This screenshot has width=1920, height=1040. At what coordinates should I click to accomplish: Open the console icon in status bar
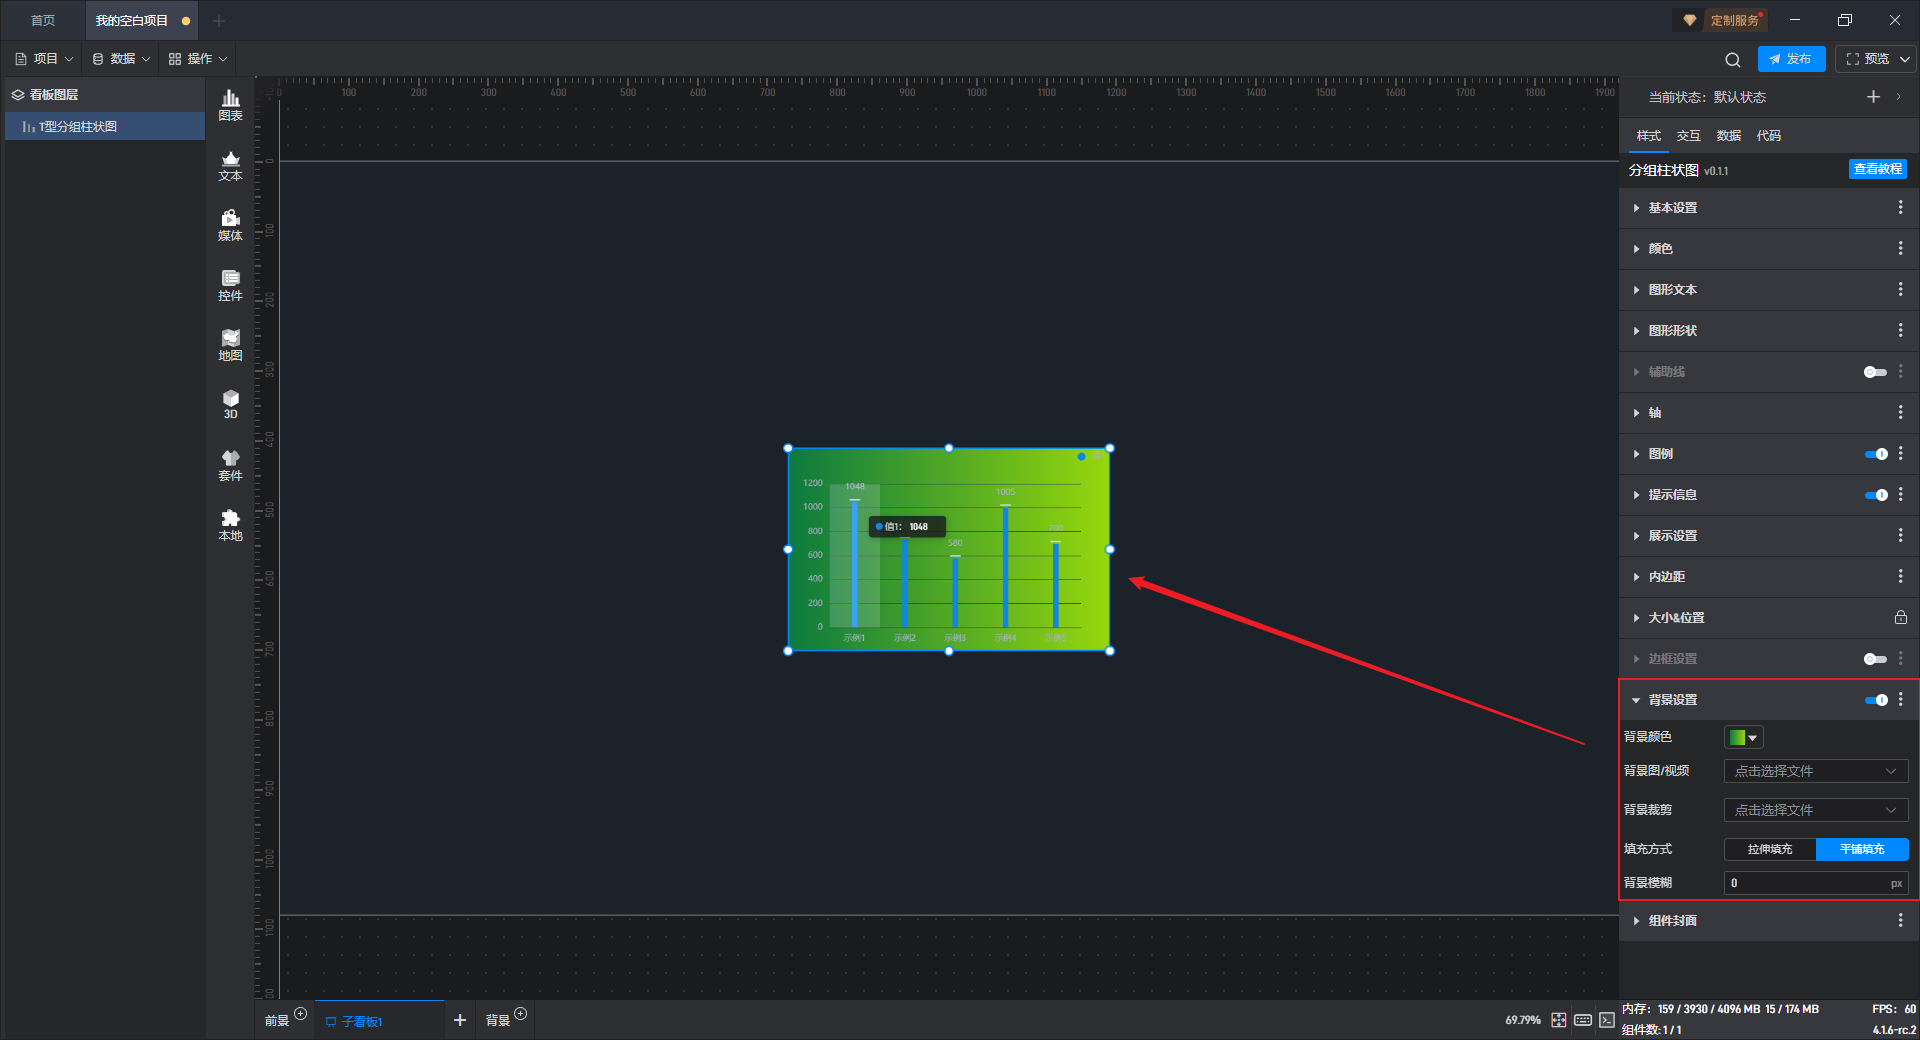pyautogui.click(x=1606, y=1020)
